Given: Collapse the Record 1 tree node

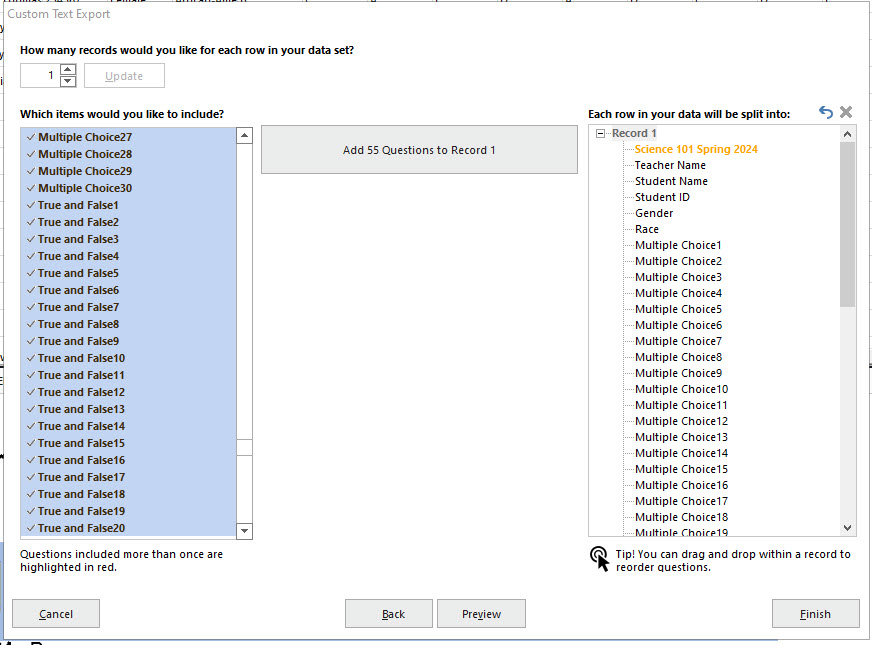Looking at the screenshot, I should click(x=600, y=132).
